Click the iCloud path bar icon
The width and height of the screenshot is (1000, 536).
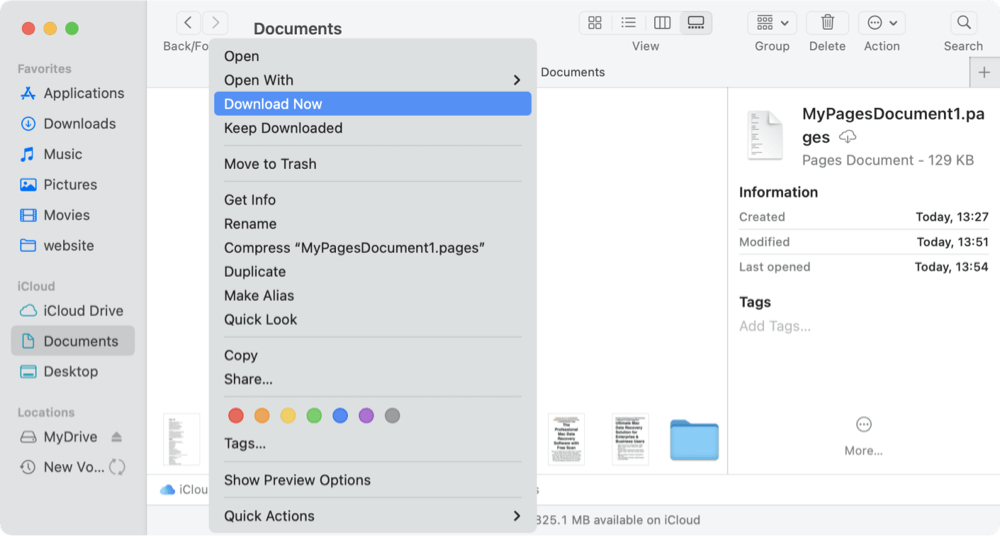168,489
